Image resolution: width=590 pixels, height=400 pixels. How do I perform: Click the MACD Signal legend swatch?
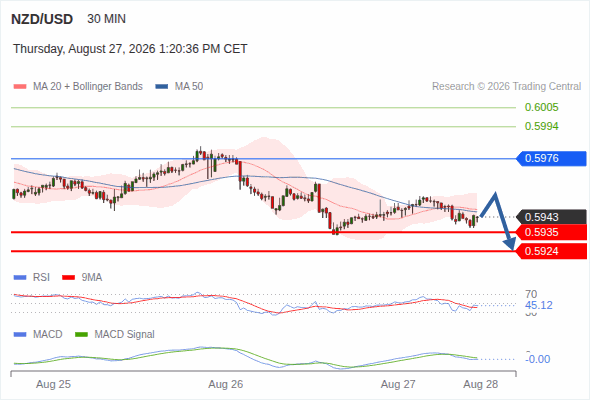click(x=81, y=335)
